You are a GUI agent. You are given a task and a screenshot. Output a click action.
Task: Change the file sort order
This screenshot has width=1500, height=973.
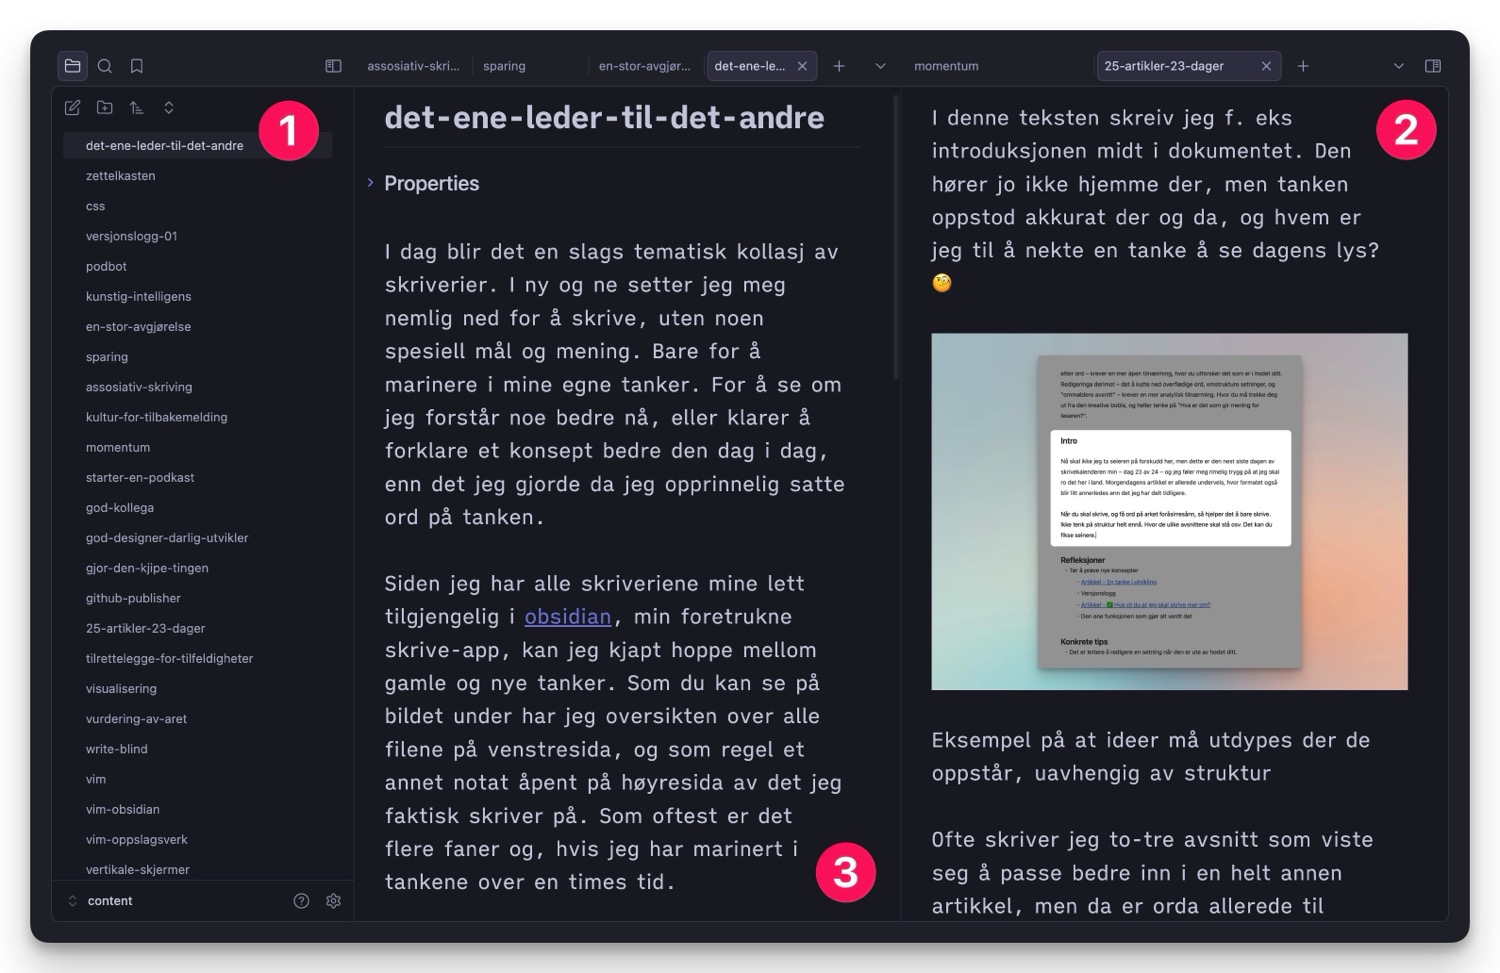137,108
